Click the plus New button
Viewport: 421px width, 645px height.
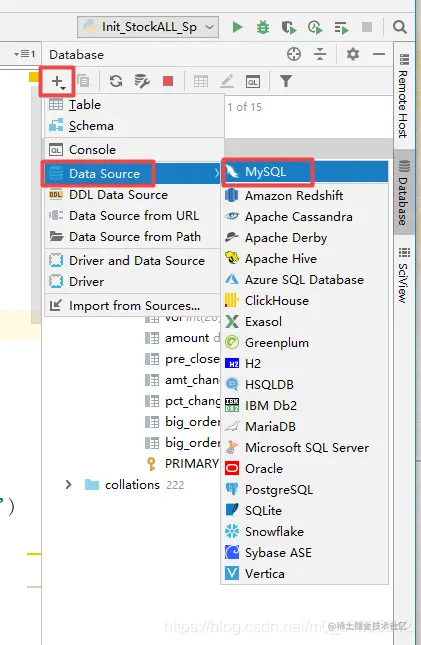(x=58, y=81)
